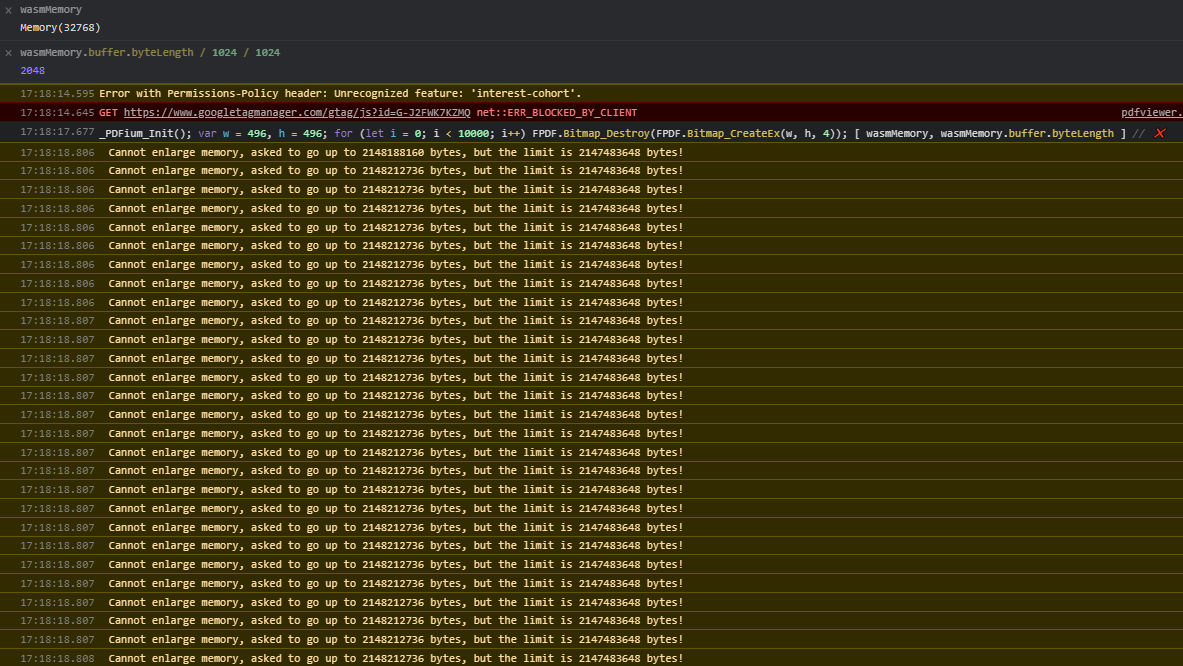Click the net::ERR_BLOCKED_BY_CLIENT error text
This screenshot has height=666, width=1183.
point(557,112)
